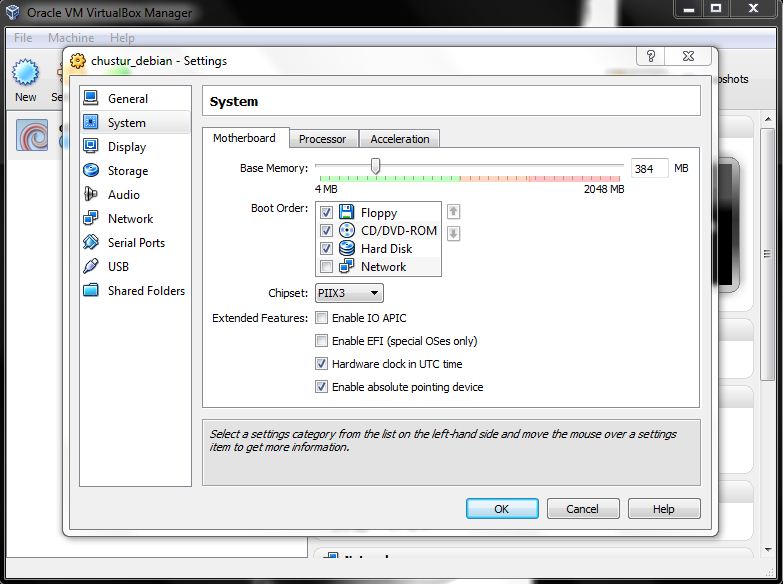The height and width of the screenshot is (584, 783).
Task: Open the Chipset PIIX3 dropdown
Action: (349, 293)
